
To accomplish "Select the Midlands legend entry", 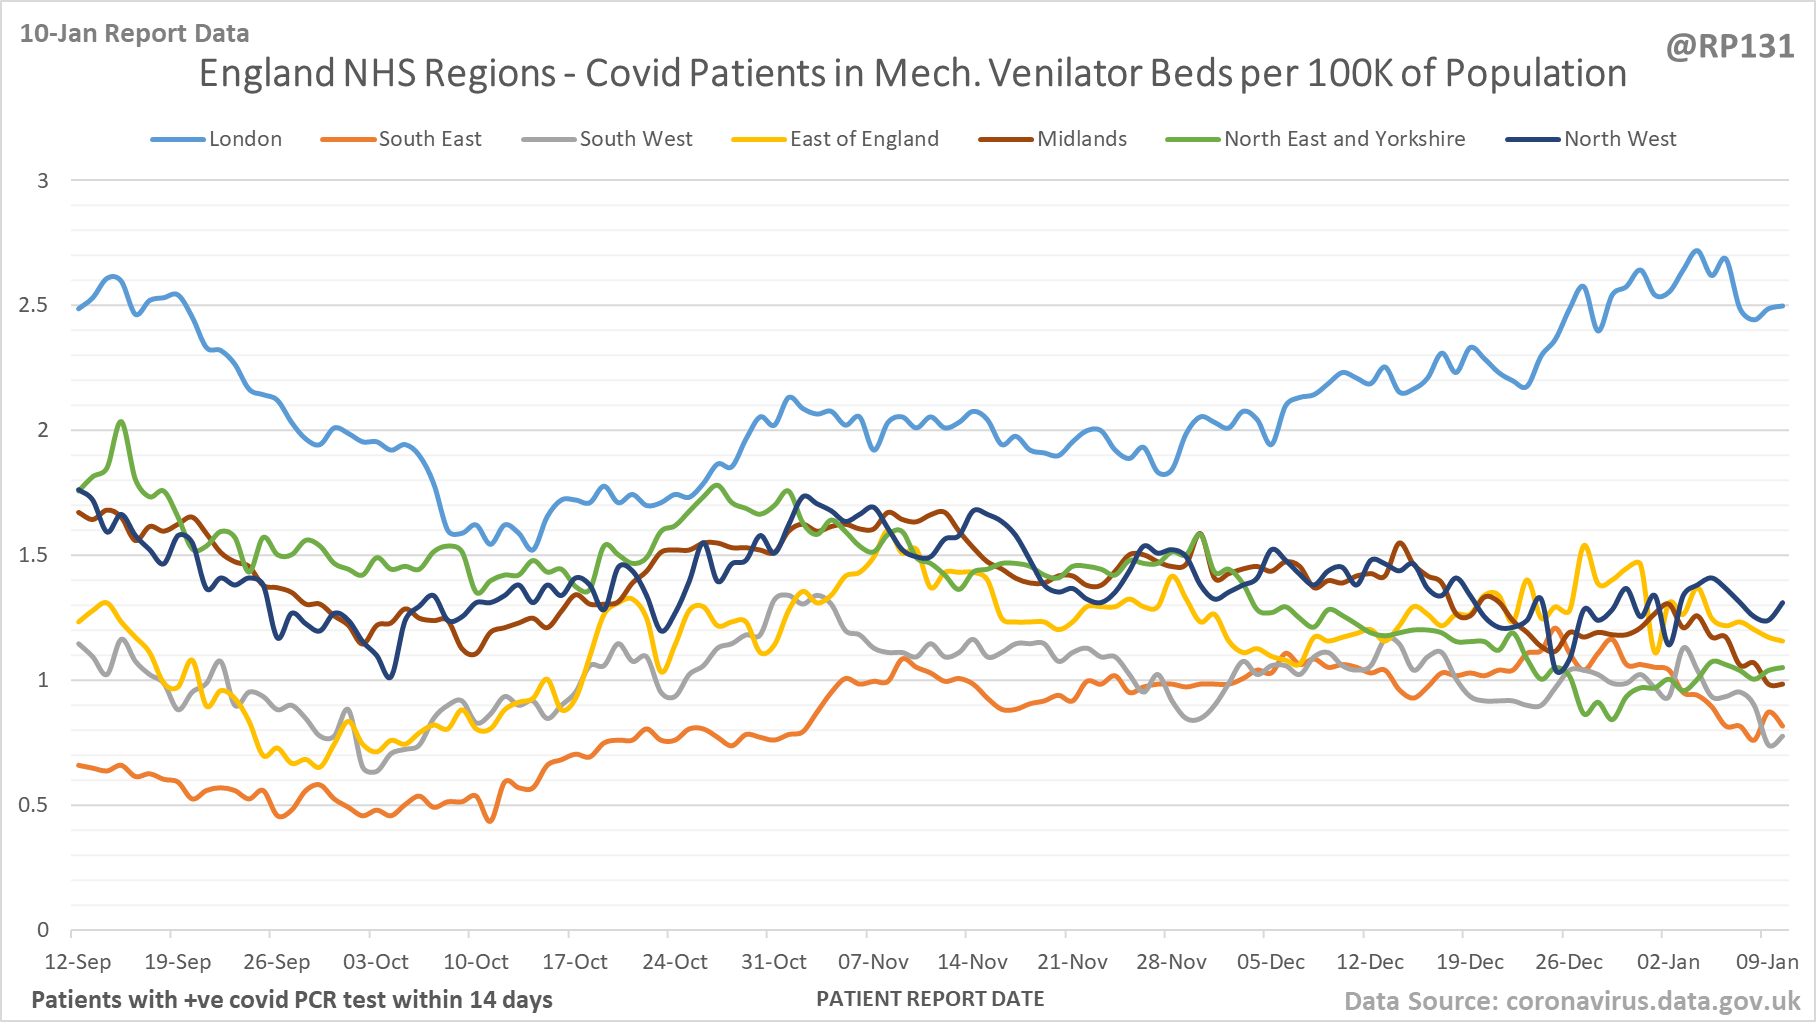I will click(1081, 139).
